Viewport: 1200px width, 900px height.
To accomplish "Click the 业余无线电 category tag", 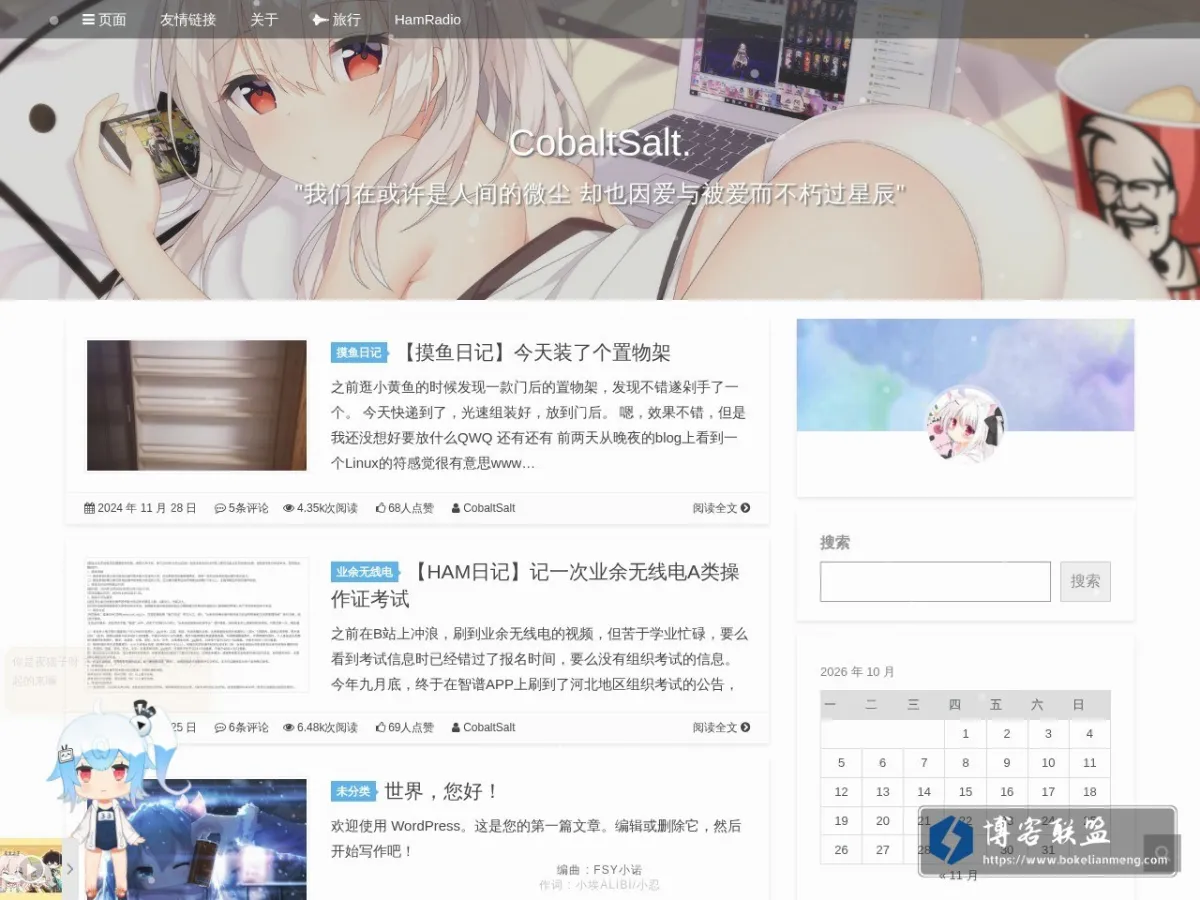I will tap(364, 571).
